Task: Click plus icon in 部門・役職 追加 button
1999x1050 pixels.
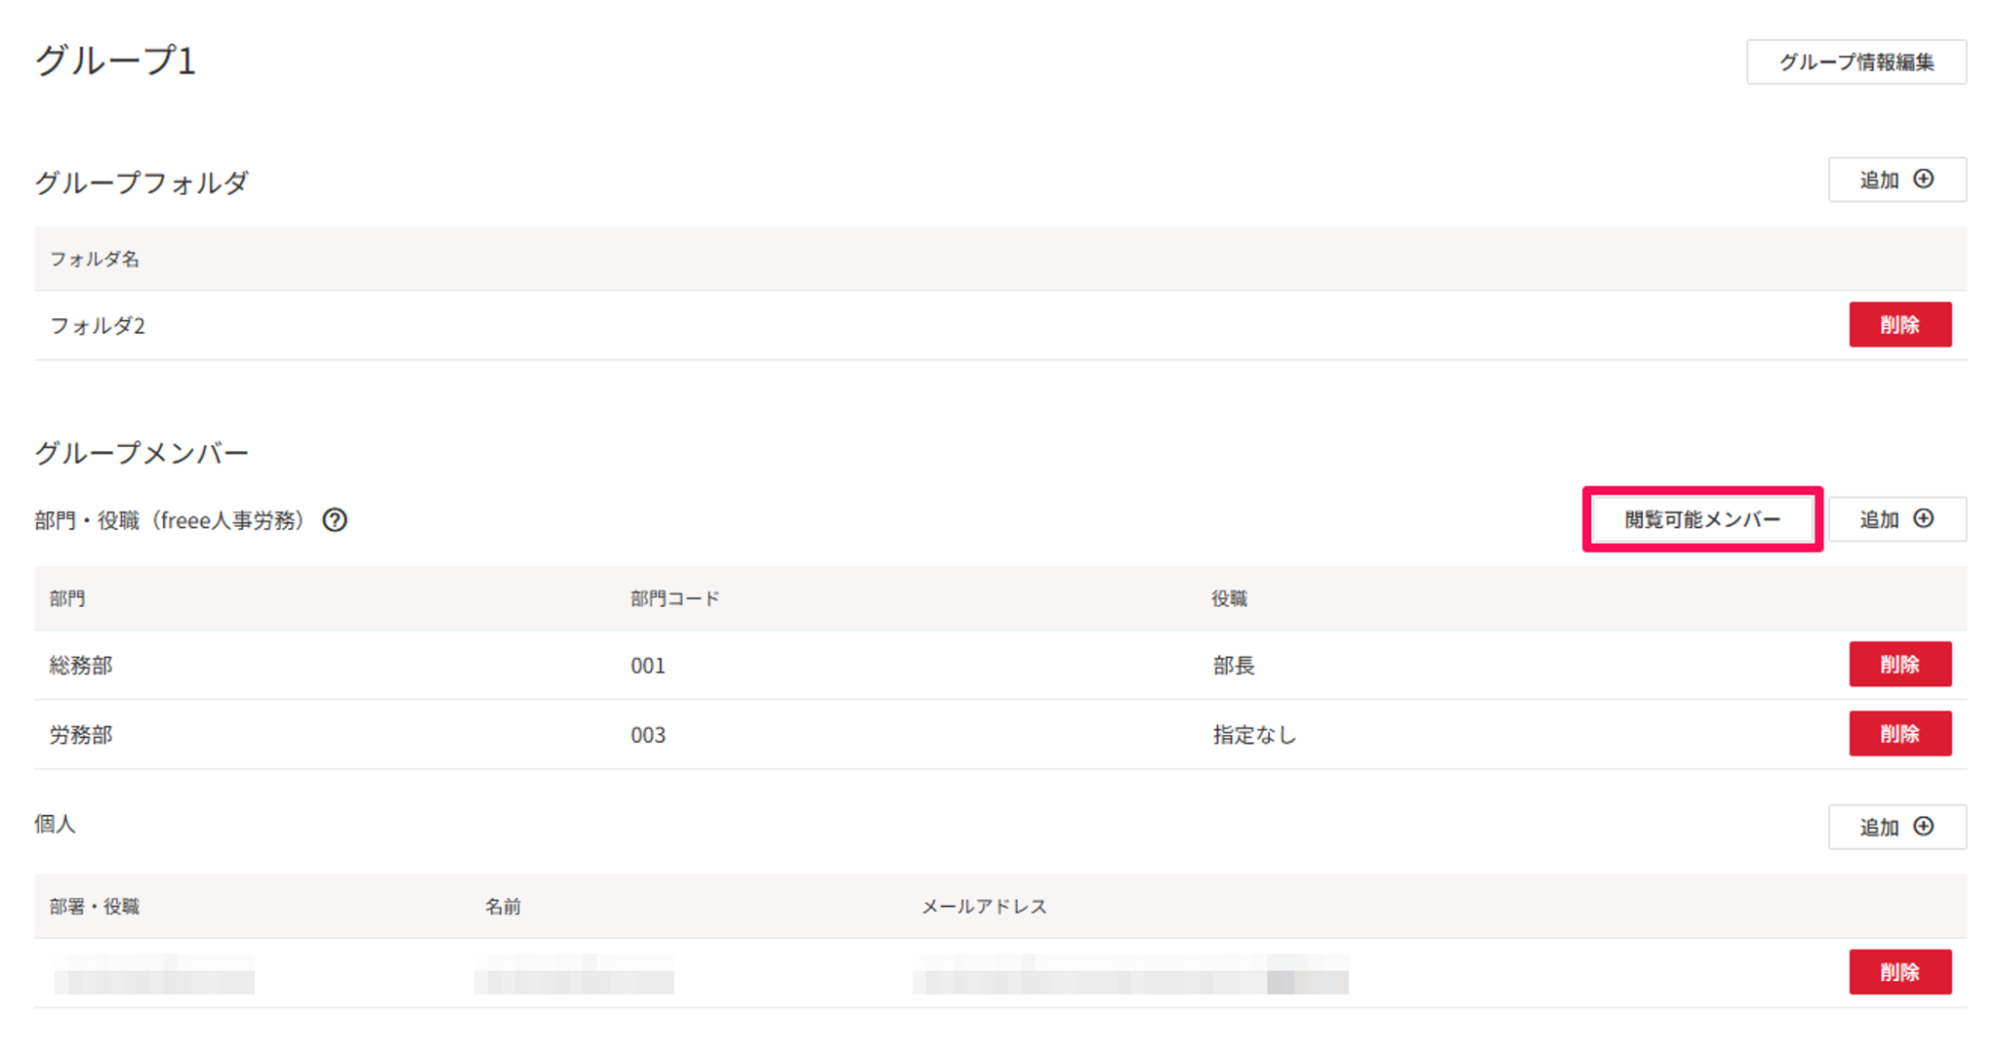Action: point(1923,519)
